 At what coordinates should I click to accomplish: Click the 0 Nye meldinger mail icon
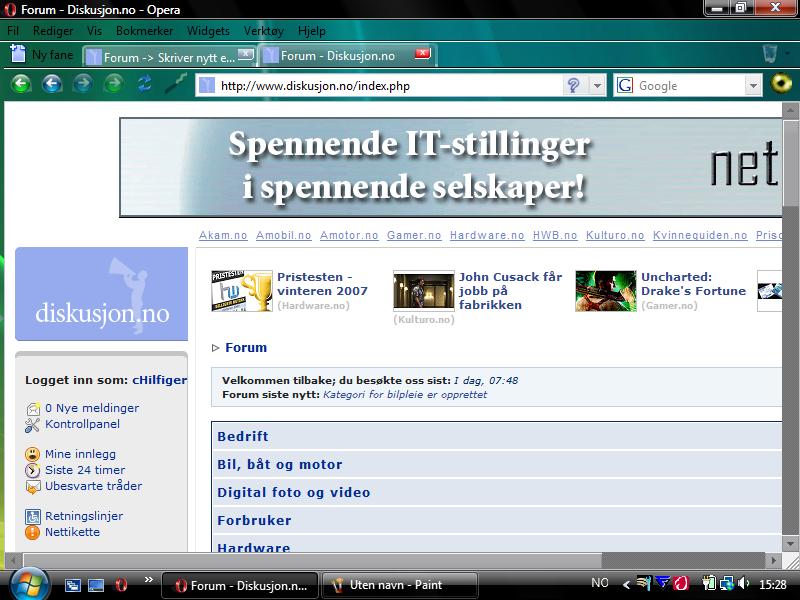tap(33, 409)
